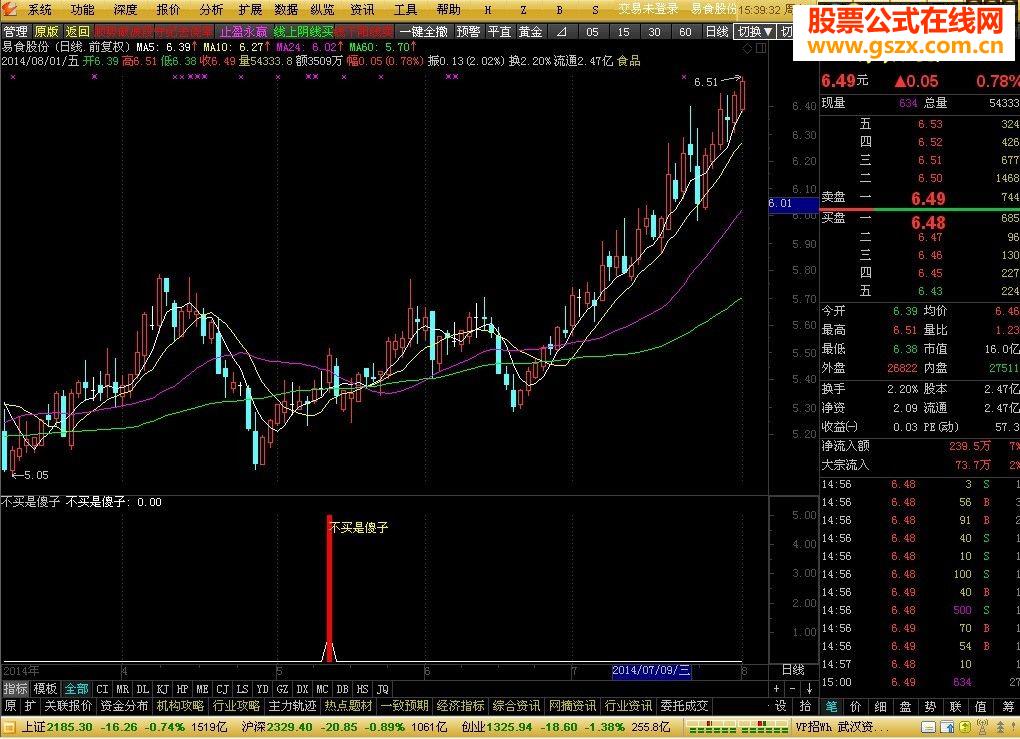Click the 一键全撤 button
This screenshot has width=1020, height=739.
[x=423, y=31]
